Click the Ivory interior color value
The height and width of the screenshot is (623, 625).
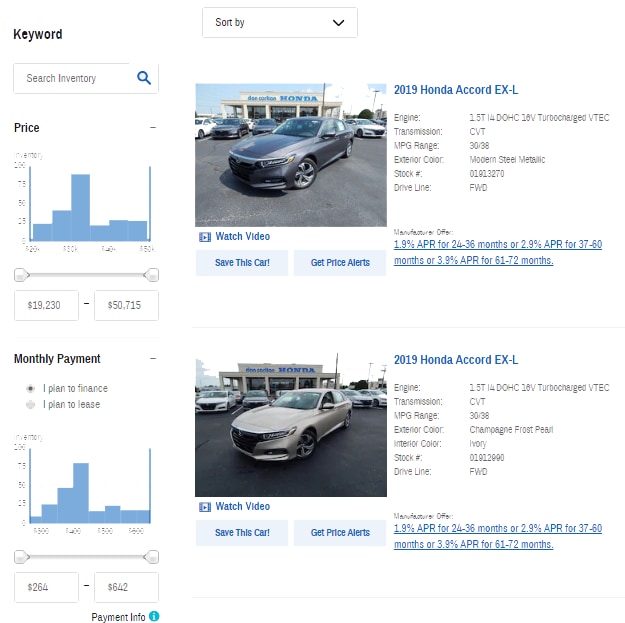478,444
